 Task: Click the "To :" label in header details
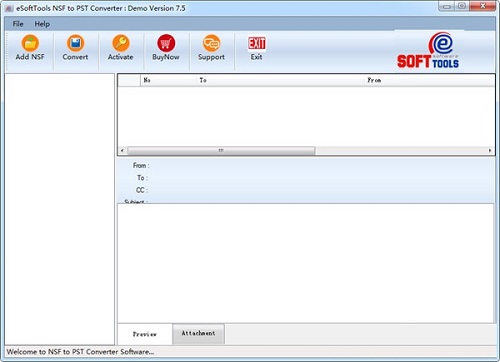142,178
